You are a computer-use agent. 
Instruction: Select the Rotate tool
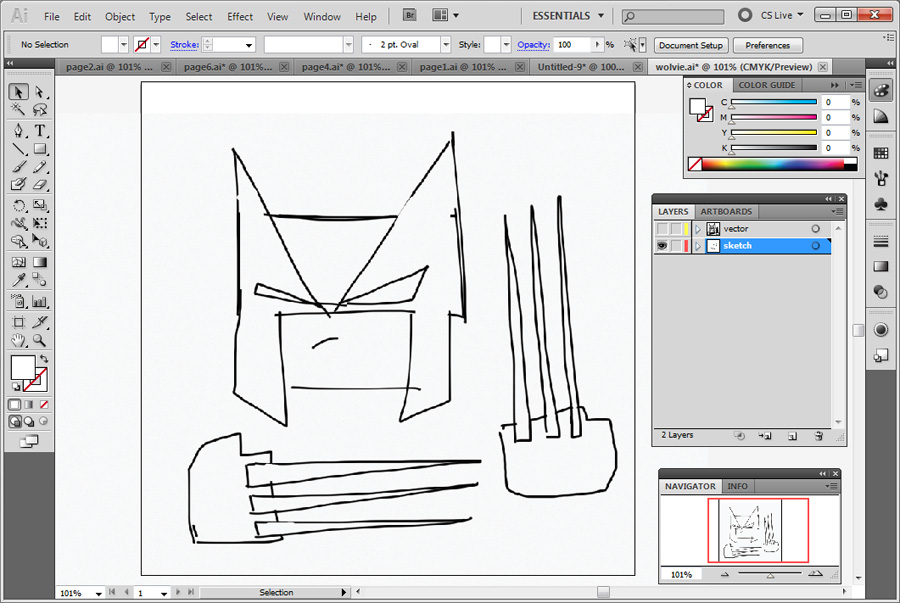(x=18, y=205)
